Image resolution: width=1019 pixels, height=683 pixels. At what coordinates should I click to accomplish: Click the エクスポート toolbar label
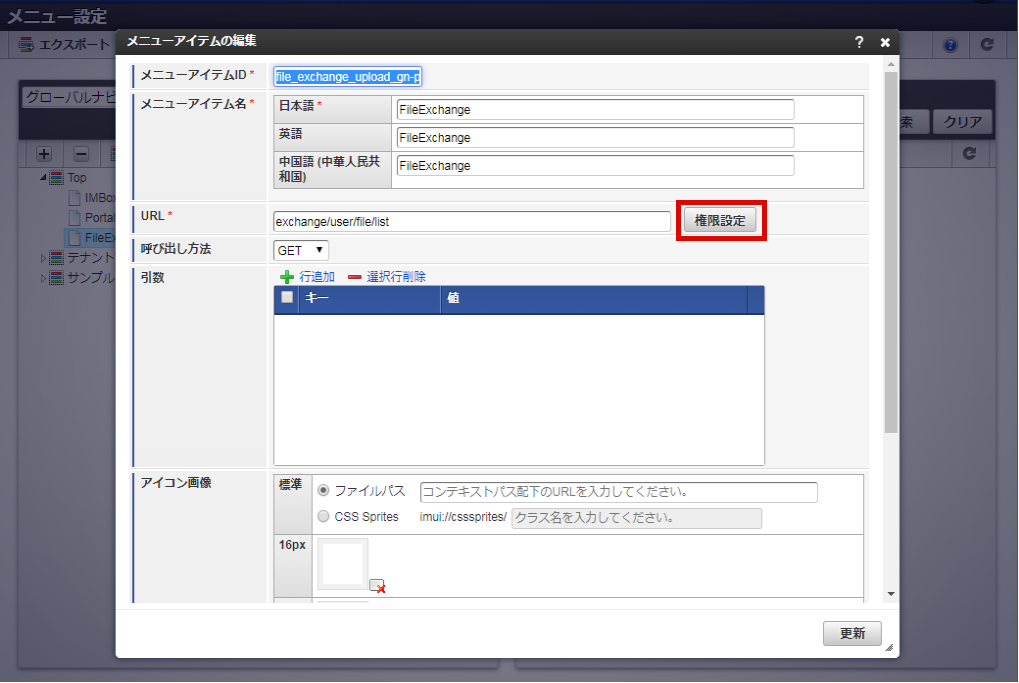(74, 44)
